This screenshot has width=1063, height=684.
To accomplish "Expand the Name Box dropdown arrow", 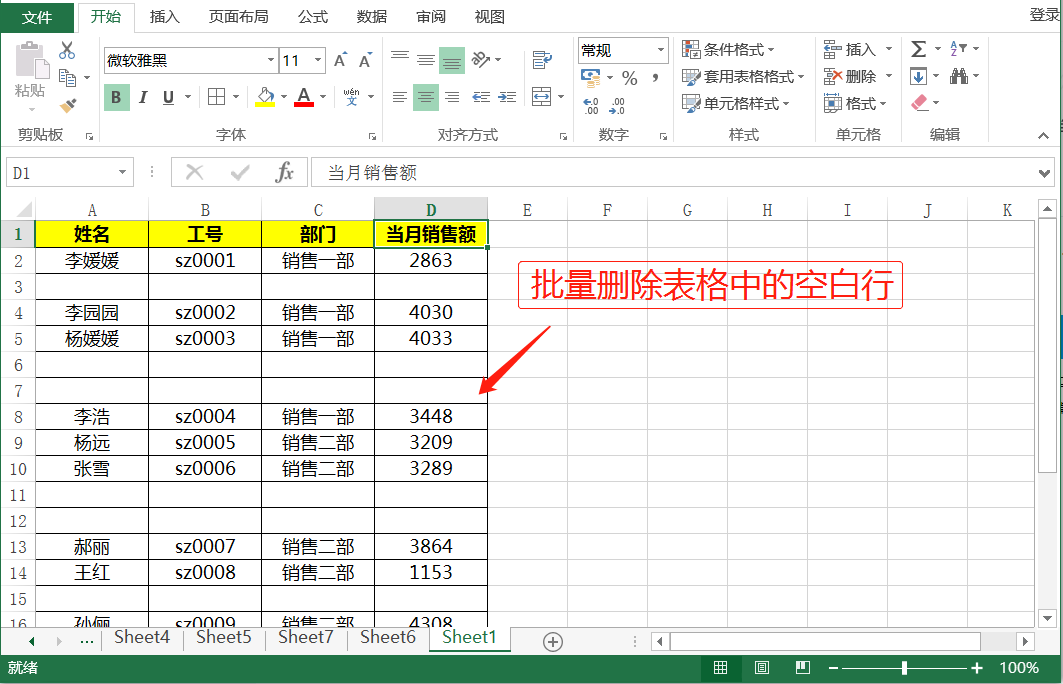I will point(123,172).
